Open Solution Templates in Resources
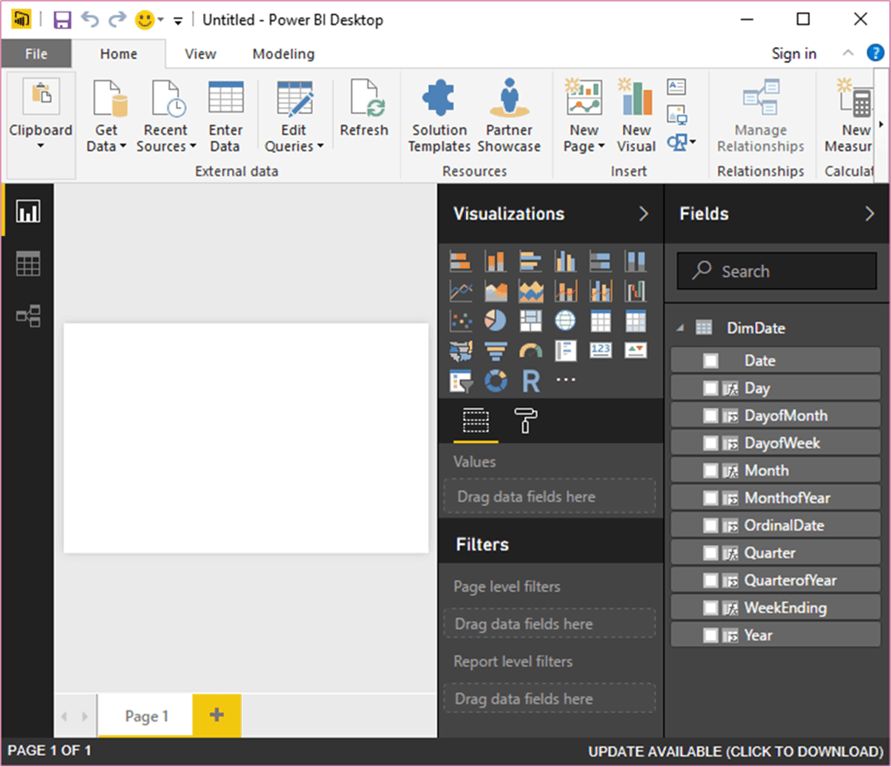891x767 pixels. pos(439,116)
